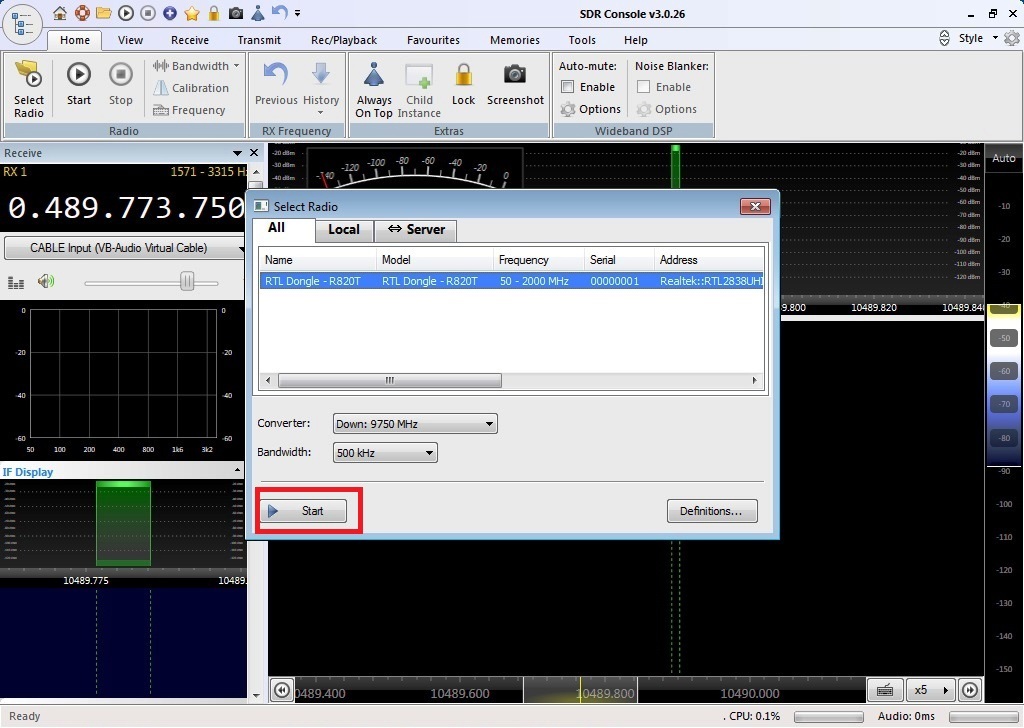The image size is (1024, 728).
Task: Expand the CABLE Input audio device dropdown
Action: click(x=125, y=248)
